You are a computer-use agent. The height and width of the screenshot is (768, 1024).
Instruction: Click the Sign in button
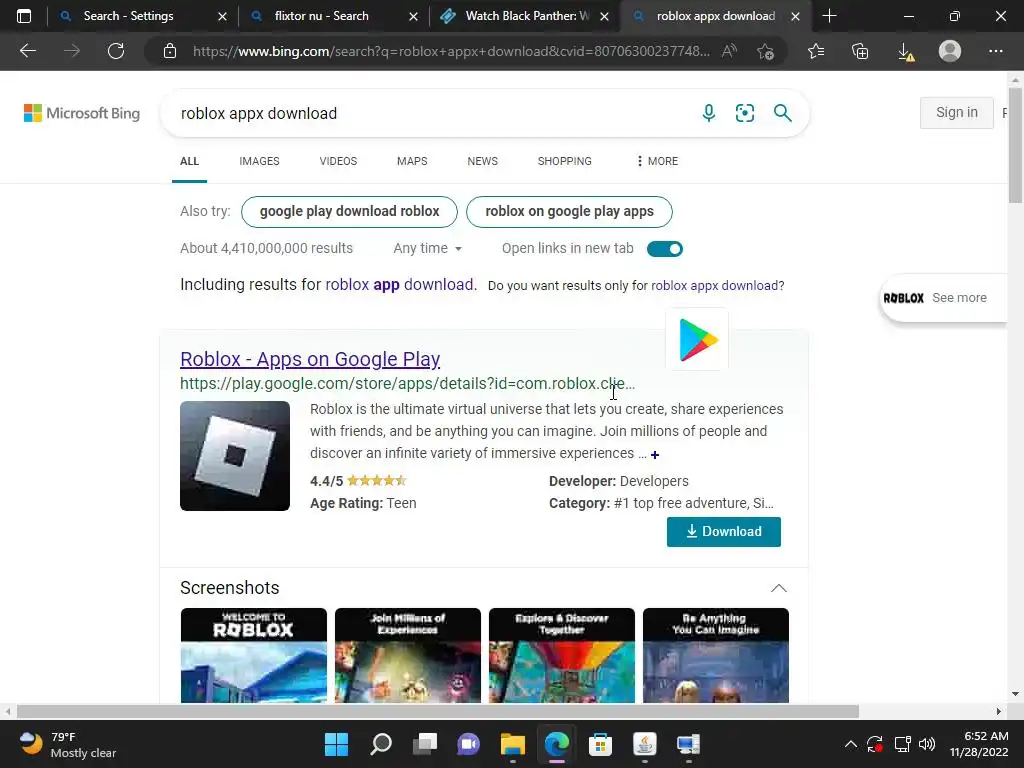pos(957,112)
